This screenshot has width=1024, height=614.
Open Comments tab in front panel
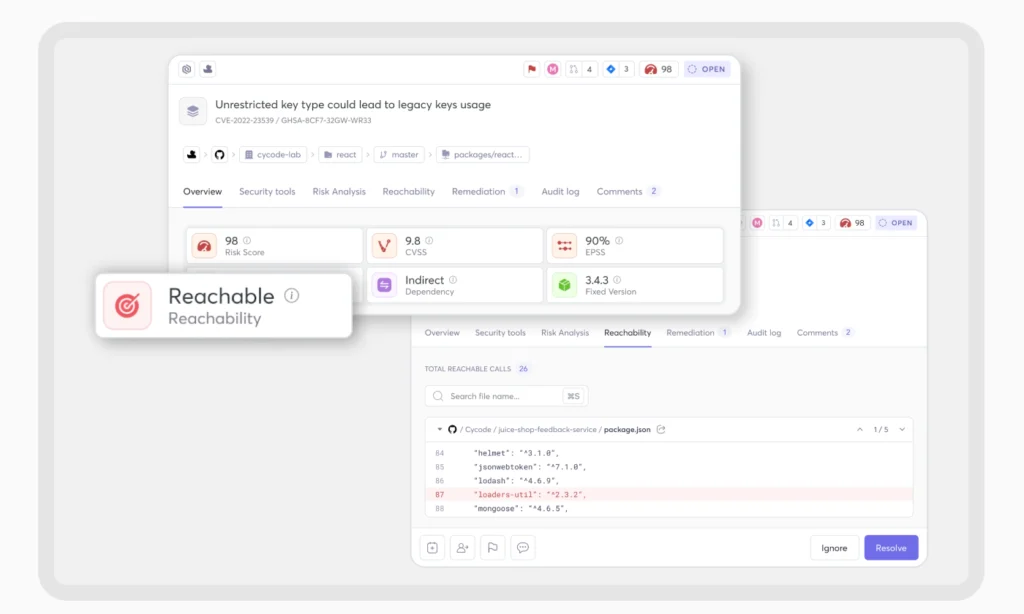tap(628, 191)
